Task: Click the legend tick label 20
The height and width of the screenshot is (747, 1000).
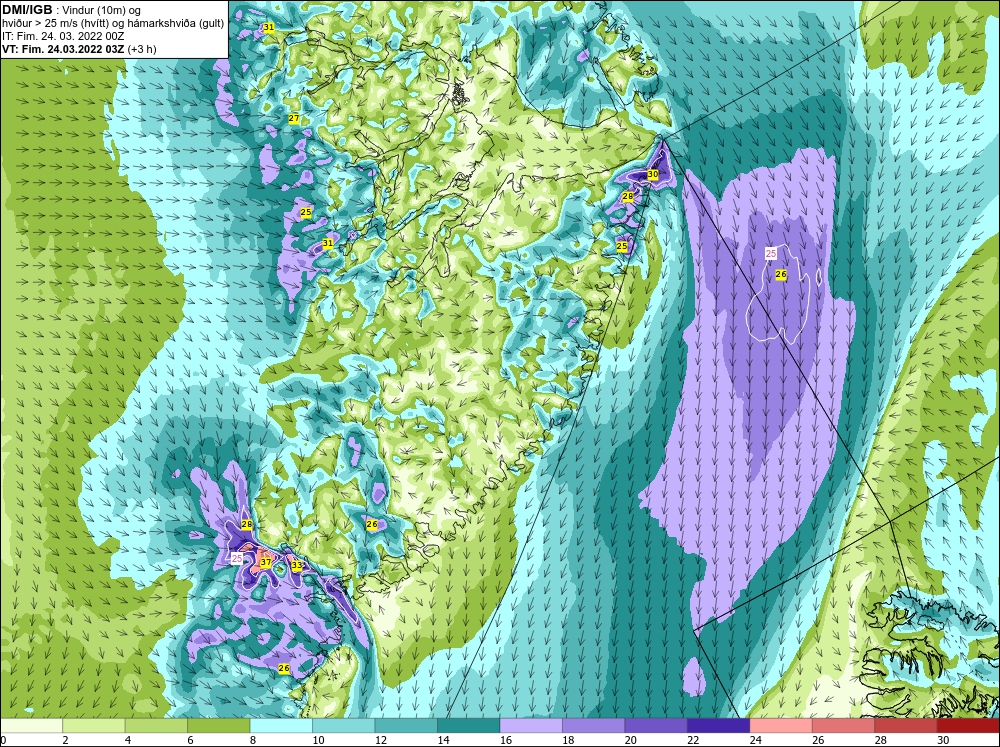Action: (630, 740)
